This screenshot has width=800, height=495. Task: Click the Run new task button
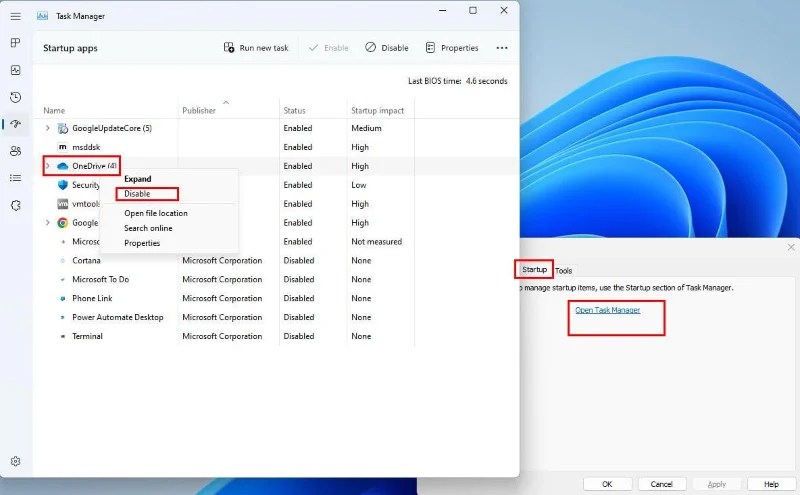(x=256, y=48)
